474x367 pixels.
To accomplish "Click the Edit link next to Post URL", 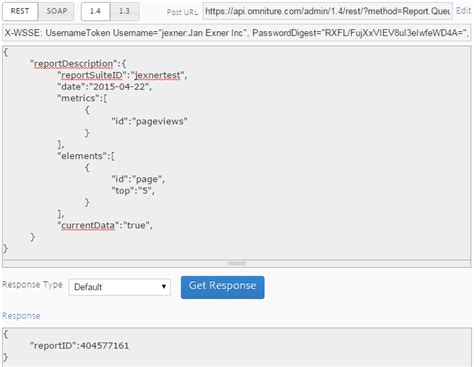I will [x=463, y=11].
